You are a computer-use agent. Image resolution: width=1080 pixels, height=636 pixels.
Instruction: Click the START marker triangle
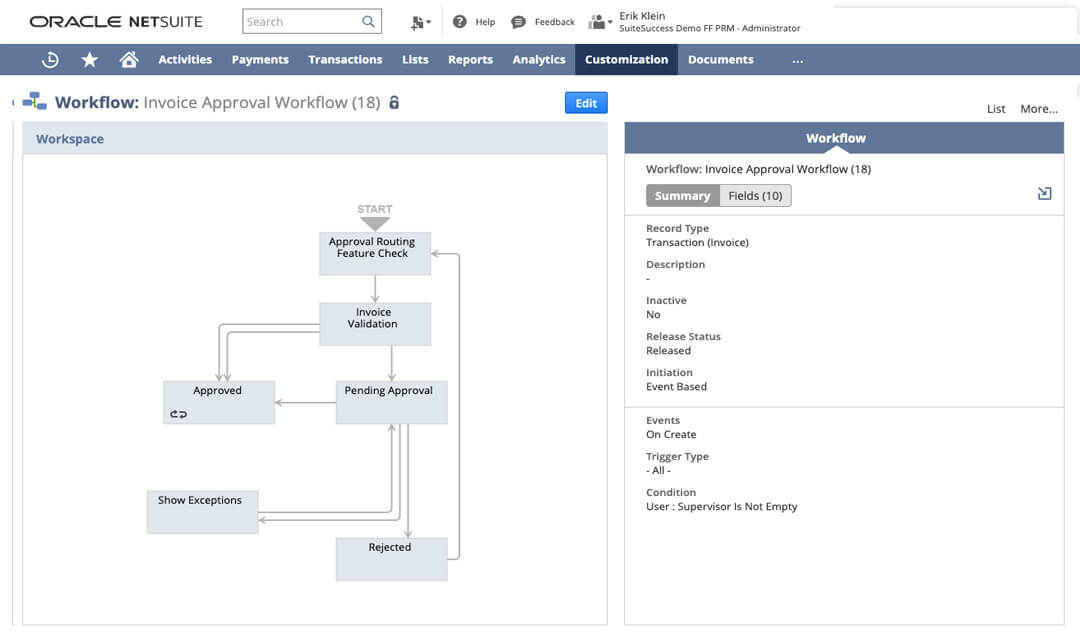pyautogui.click(x=375, y=224)
